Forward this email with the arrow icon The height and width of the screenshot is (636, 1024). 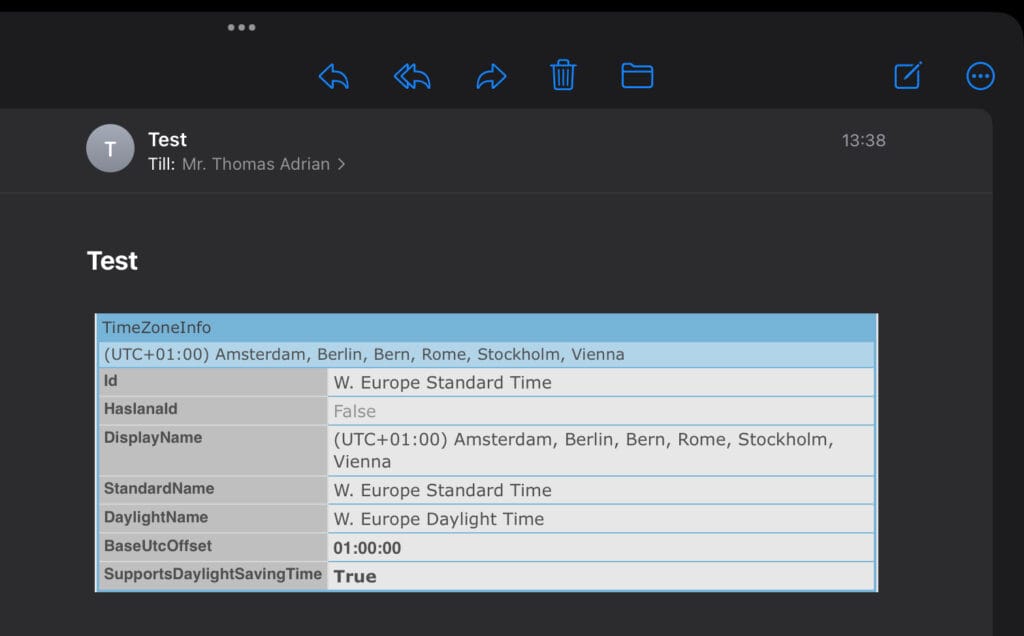(x=491, y=76)
